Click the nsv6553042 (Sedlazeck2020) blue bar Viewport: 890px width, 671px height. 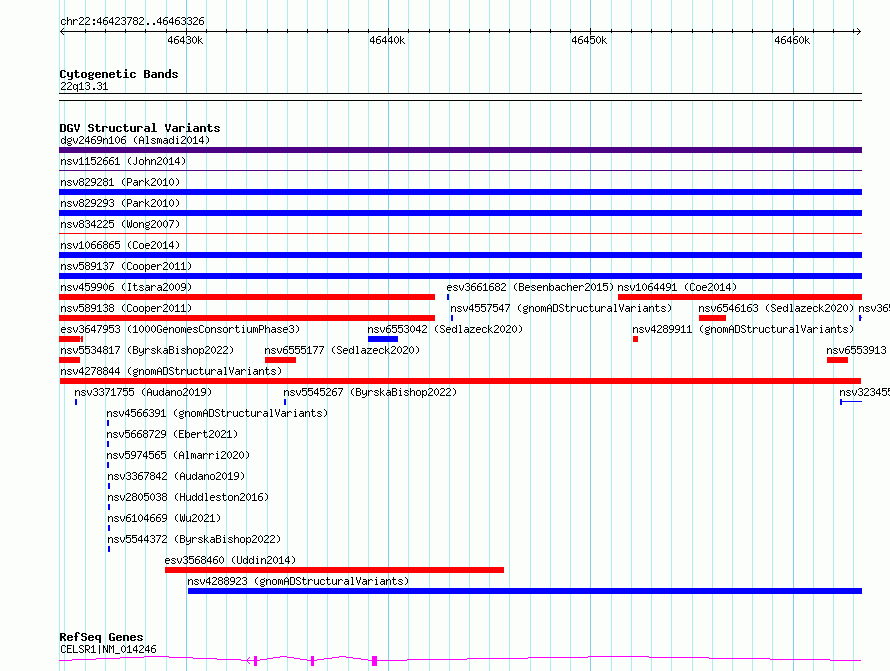[x=383, y=339]
